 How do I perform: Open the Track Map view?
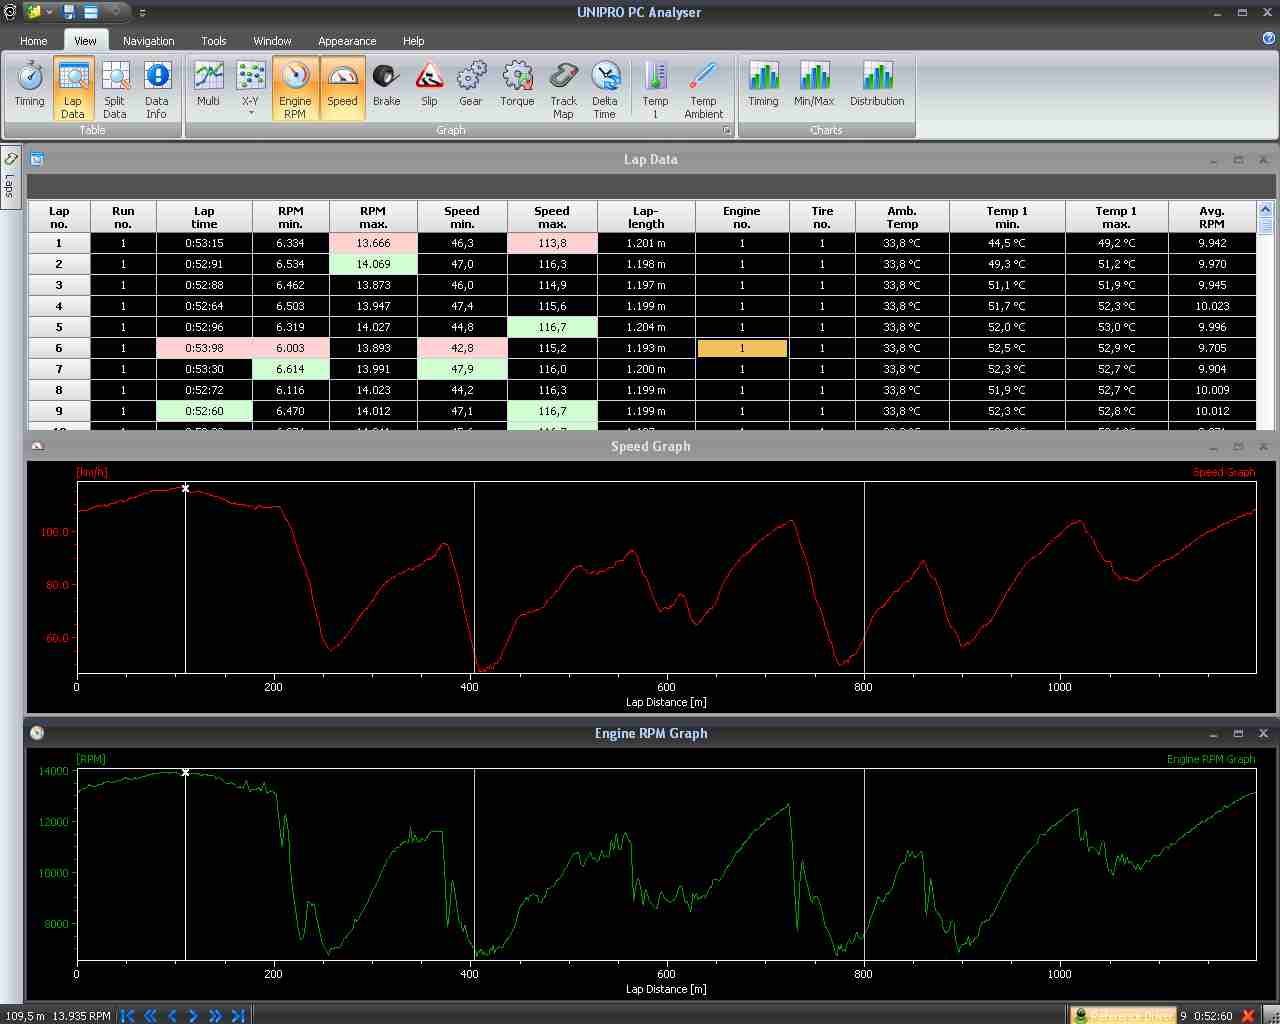tap(564, 88)
